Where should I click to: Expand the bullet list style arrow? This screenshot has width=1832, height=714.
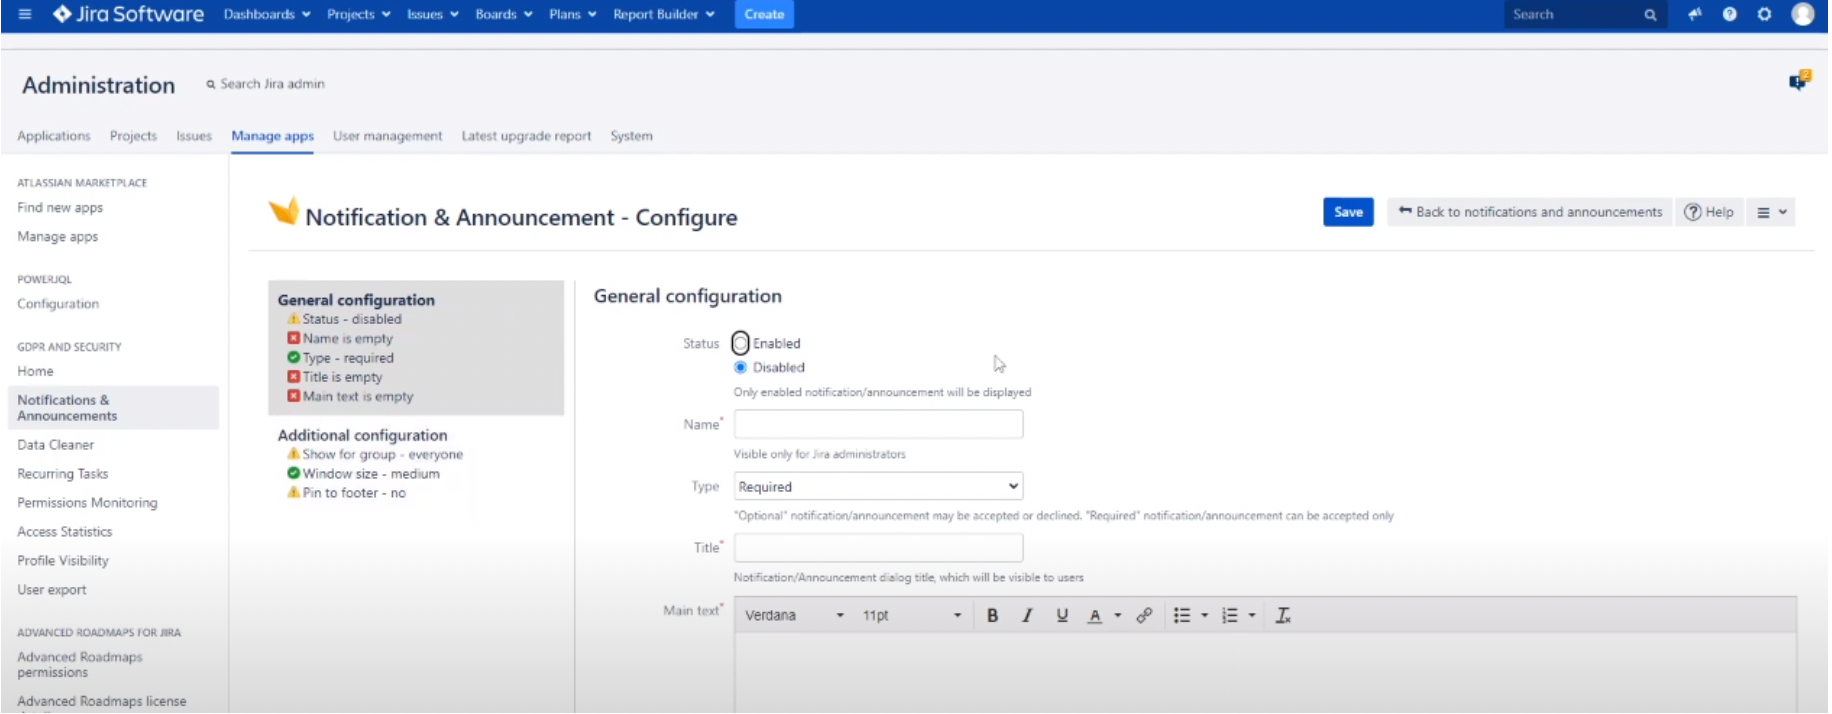click(1205, 616)
